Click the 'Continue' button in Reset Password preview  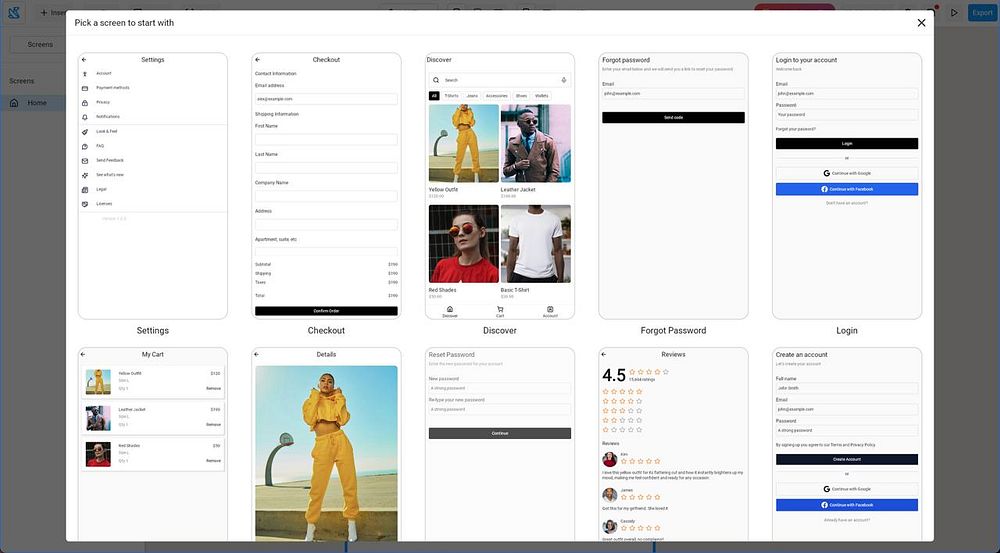point(499,433)
